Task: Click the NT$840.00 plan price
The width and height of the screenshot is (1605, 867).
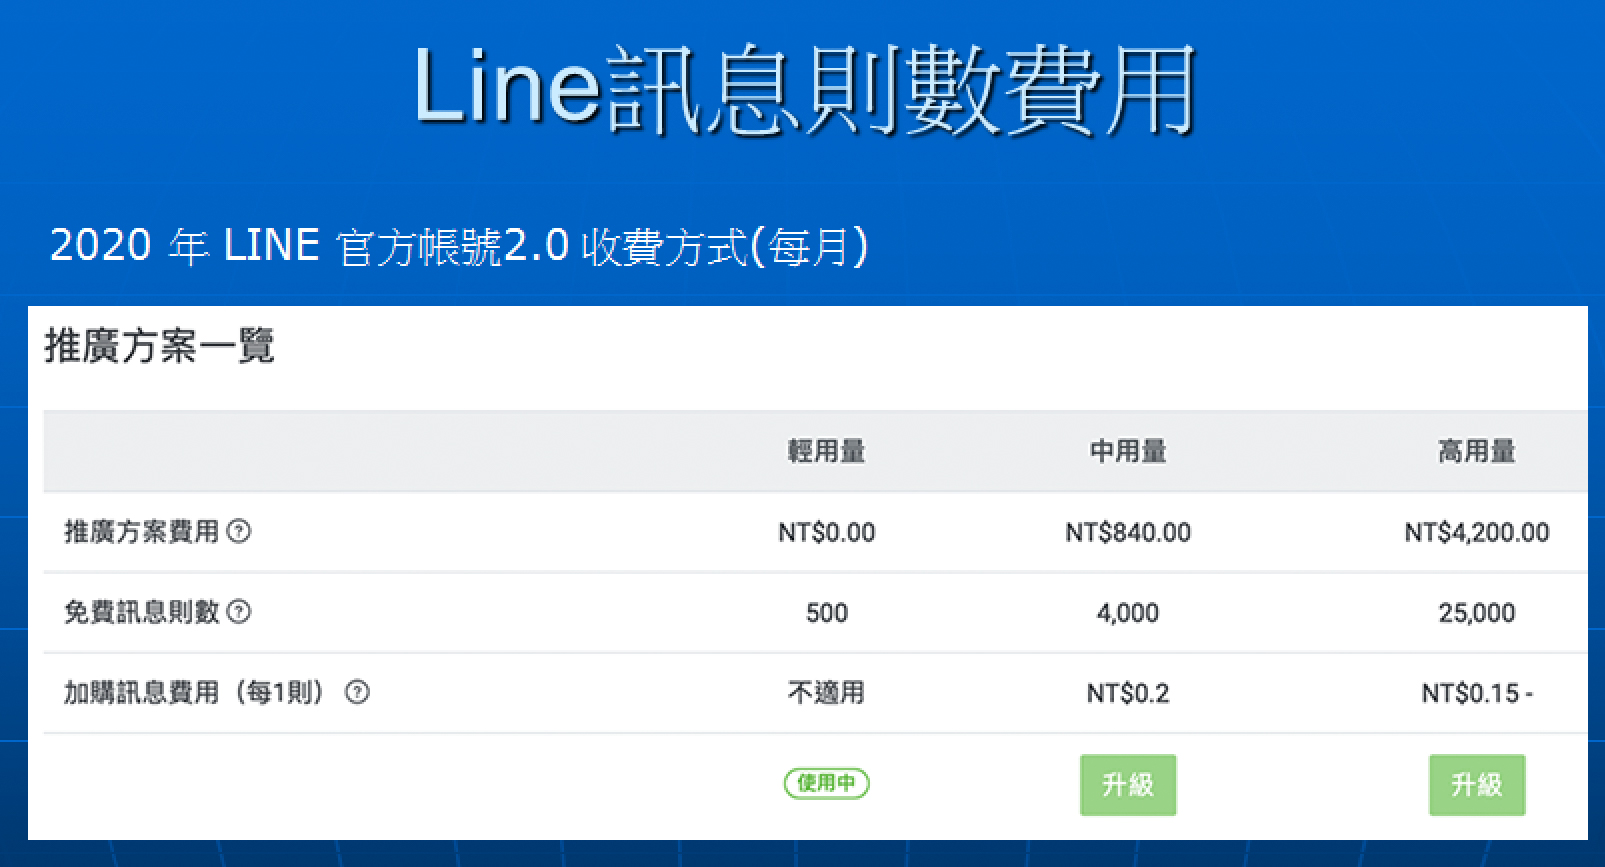Action: [x=1128, y=533]
